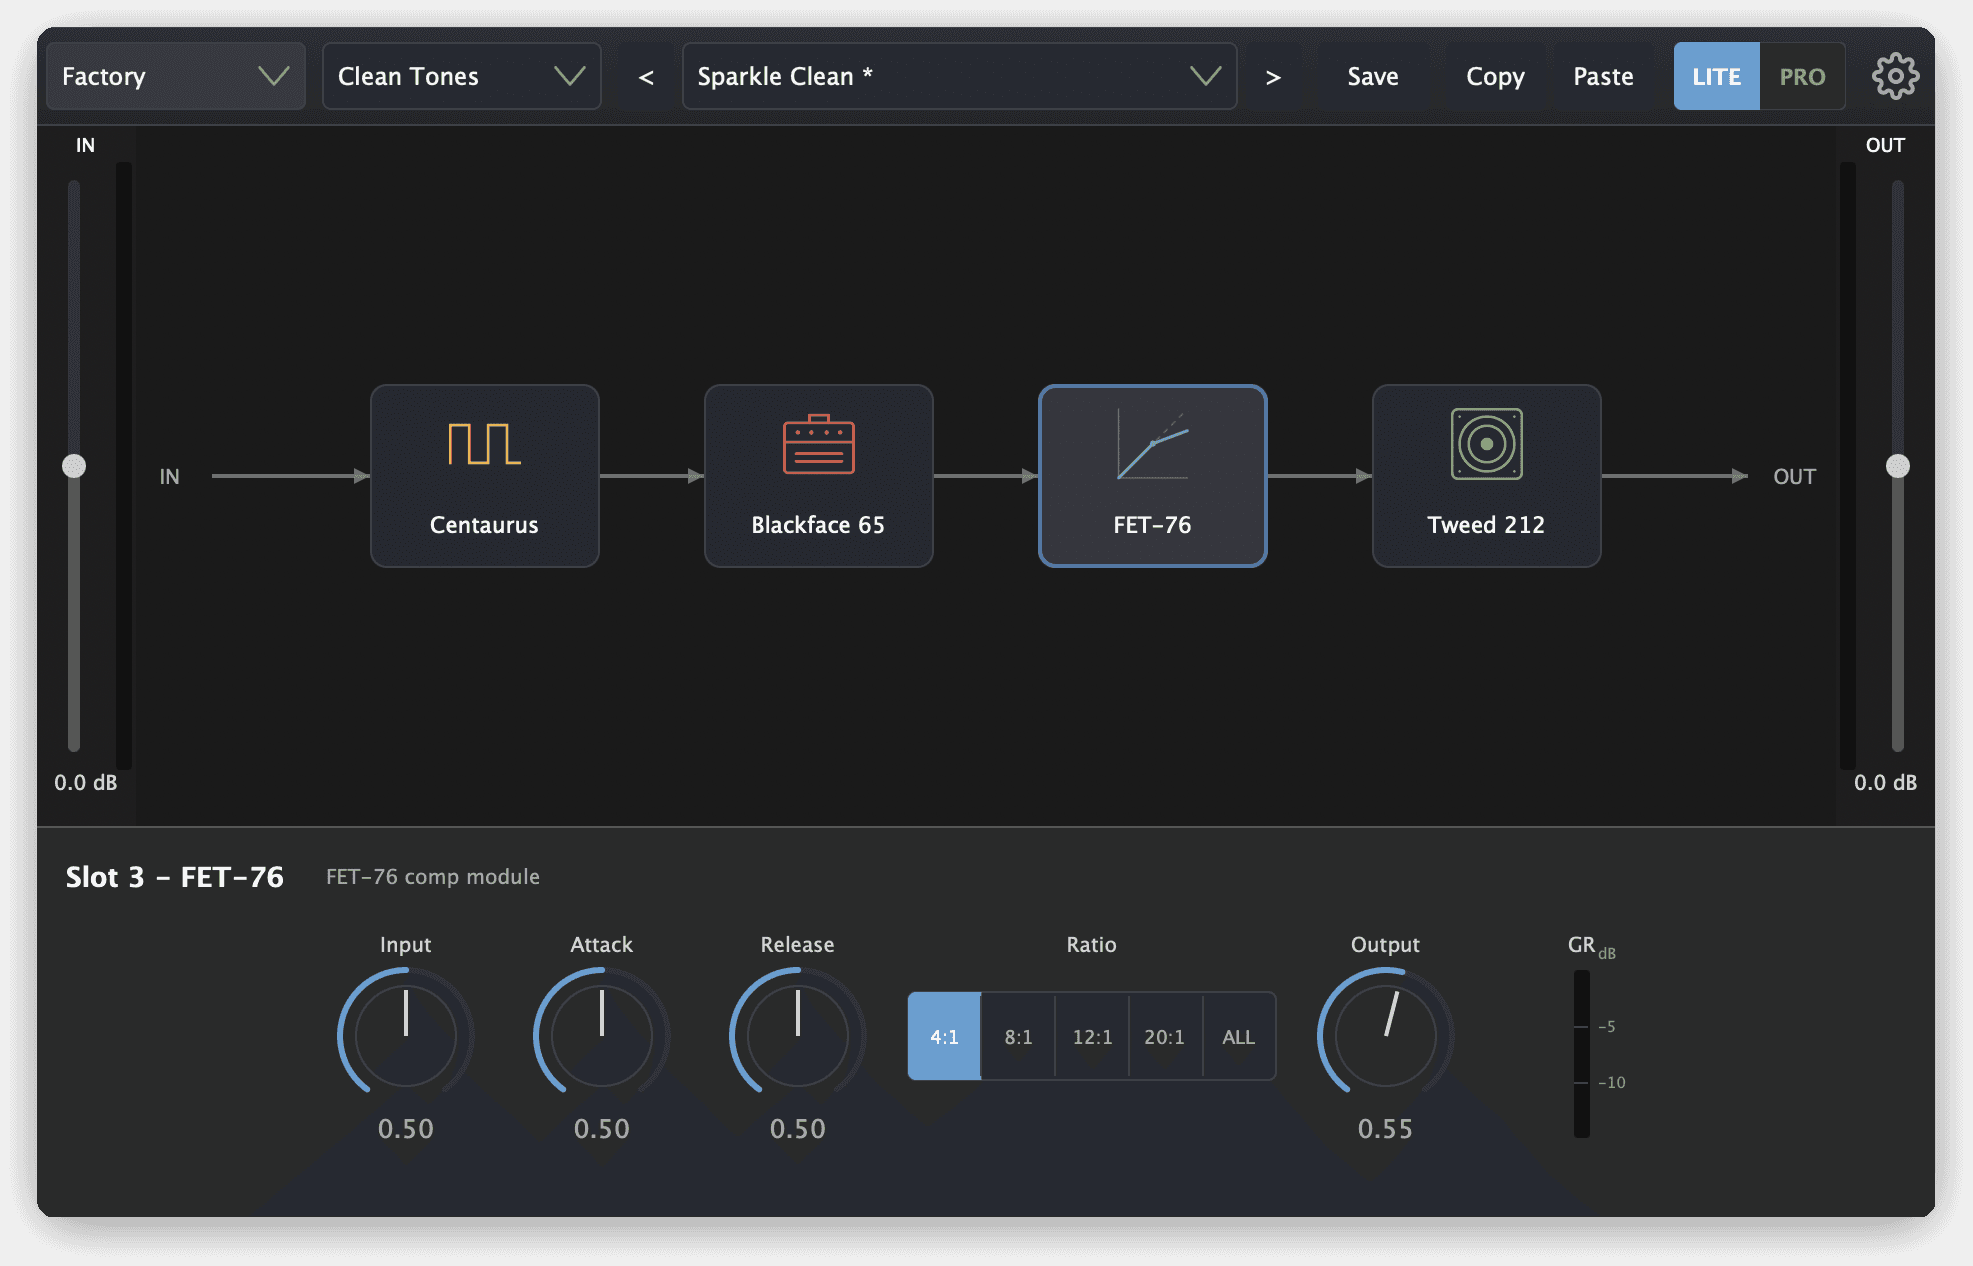Click the IN gain slider handle
The height and width of the screenshot is (1266, 1973).
[74, 466]
